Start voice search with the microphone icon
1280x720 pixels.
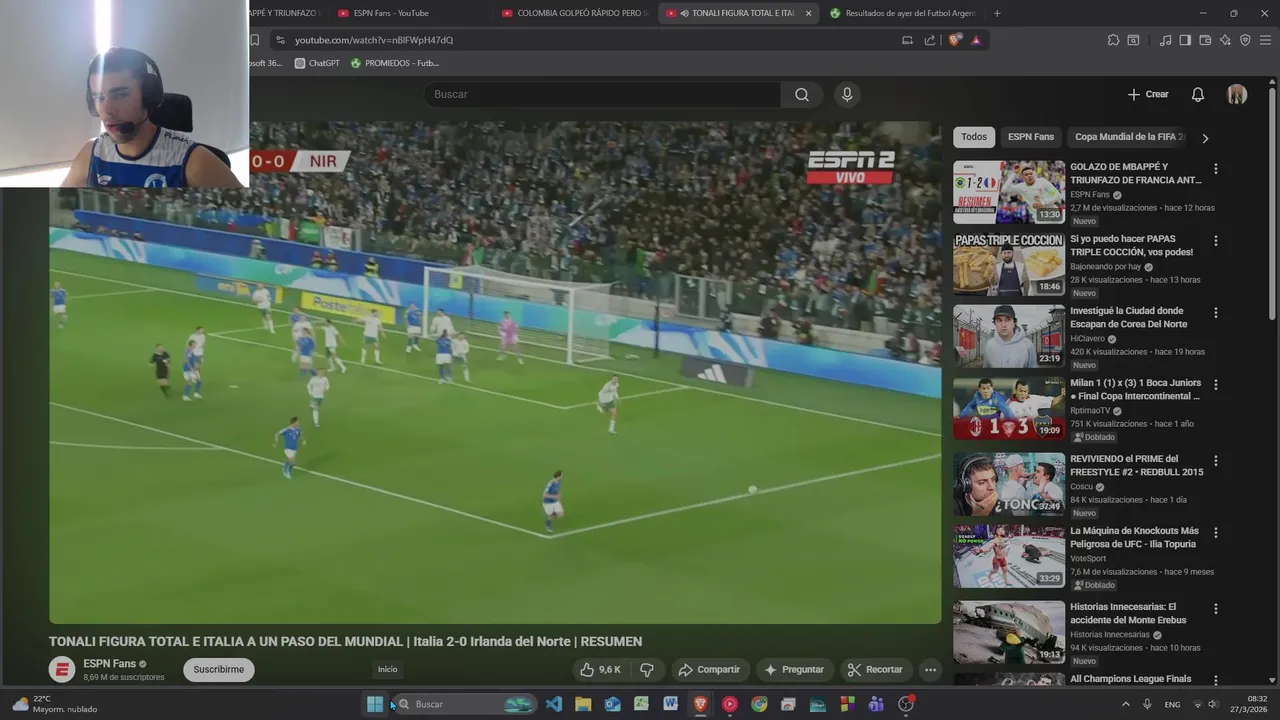coord(847,94)
